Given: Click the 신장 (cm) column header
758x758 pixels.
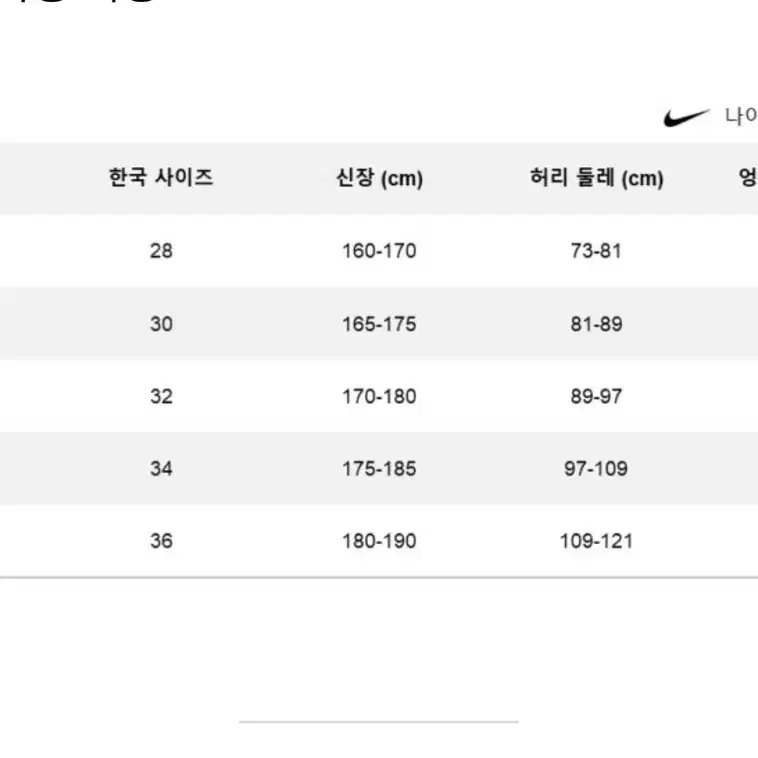Looking at the screenshot, I should (x=379, y=178).
